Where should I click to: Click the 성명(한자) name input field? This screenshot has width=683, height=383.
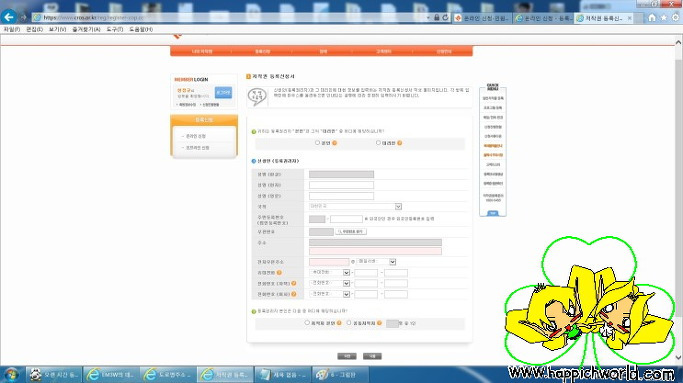(341, 185)
